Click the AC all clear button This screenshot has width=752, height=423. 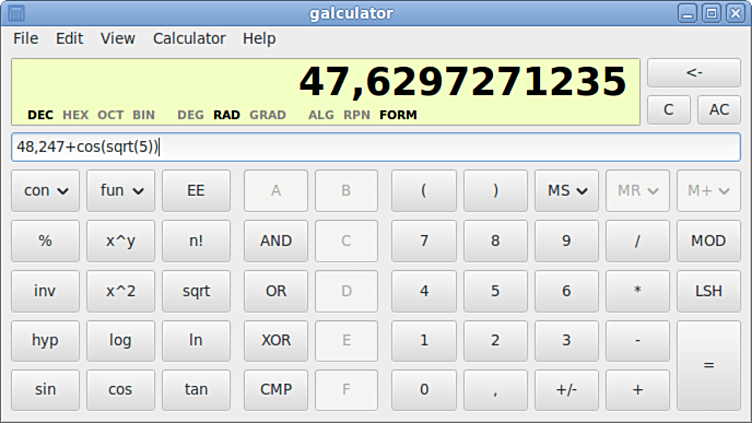click(719, 110)
